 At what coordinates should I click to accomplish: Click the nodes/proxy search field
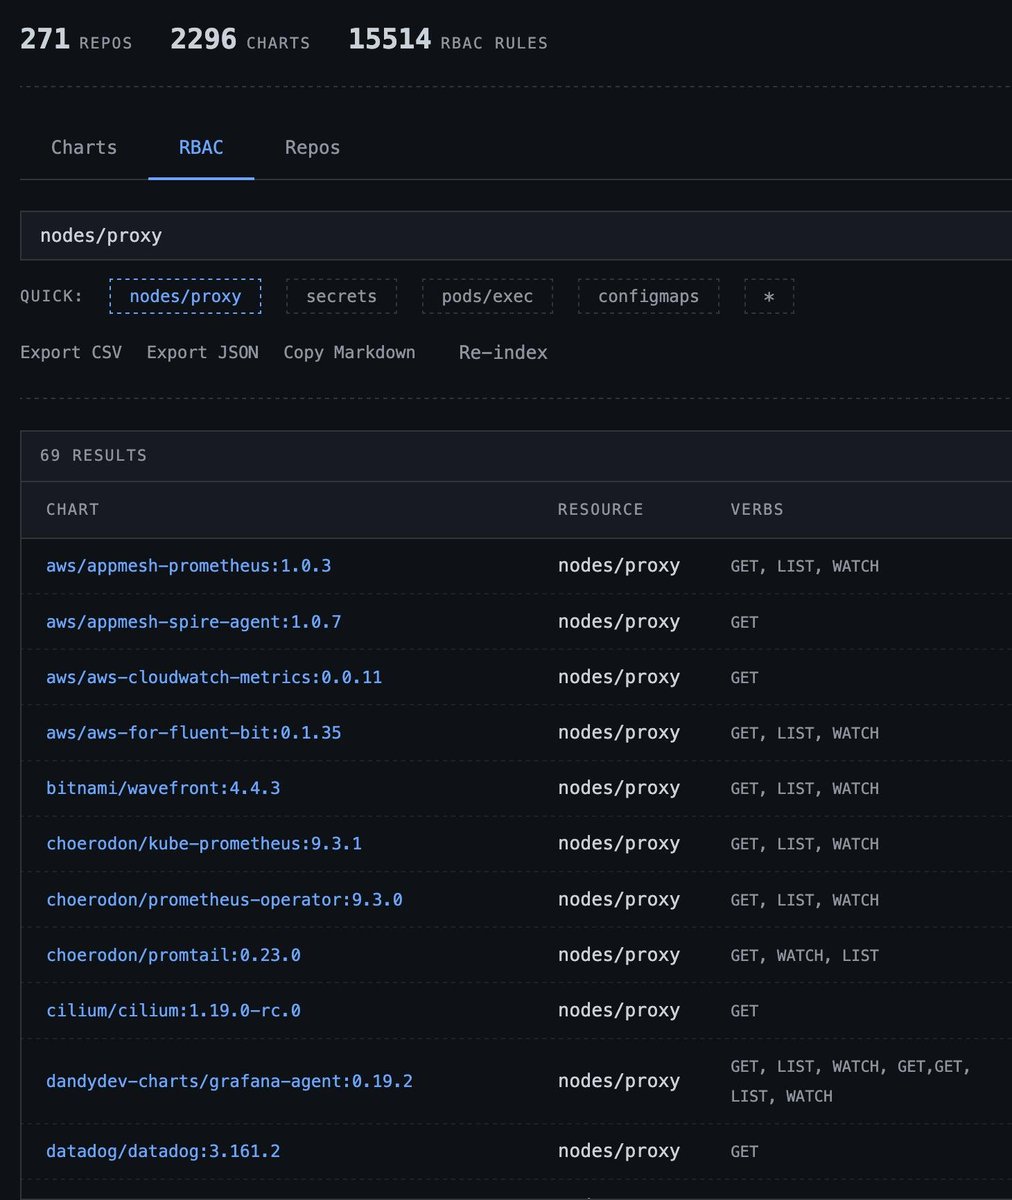516,236
